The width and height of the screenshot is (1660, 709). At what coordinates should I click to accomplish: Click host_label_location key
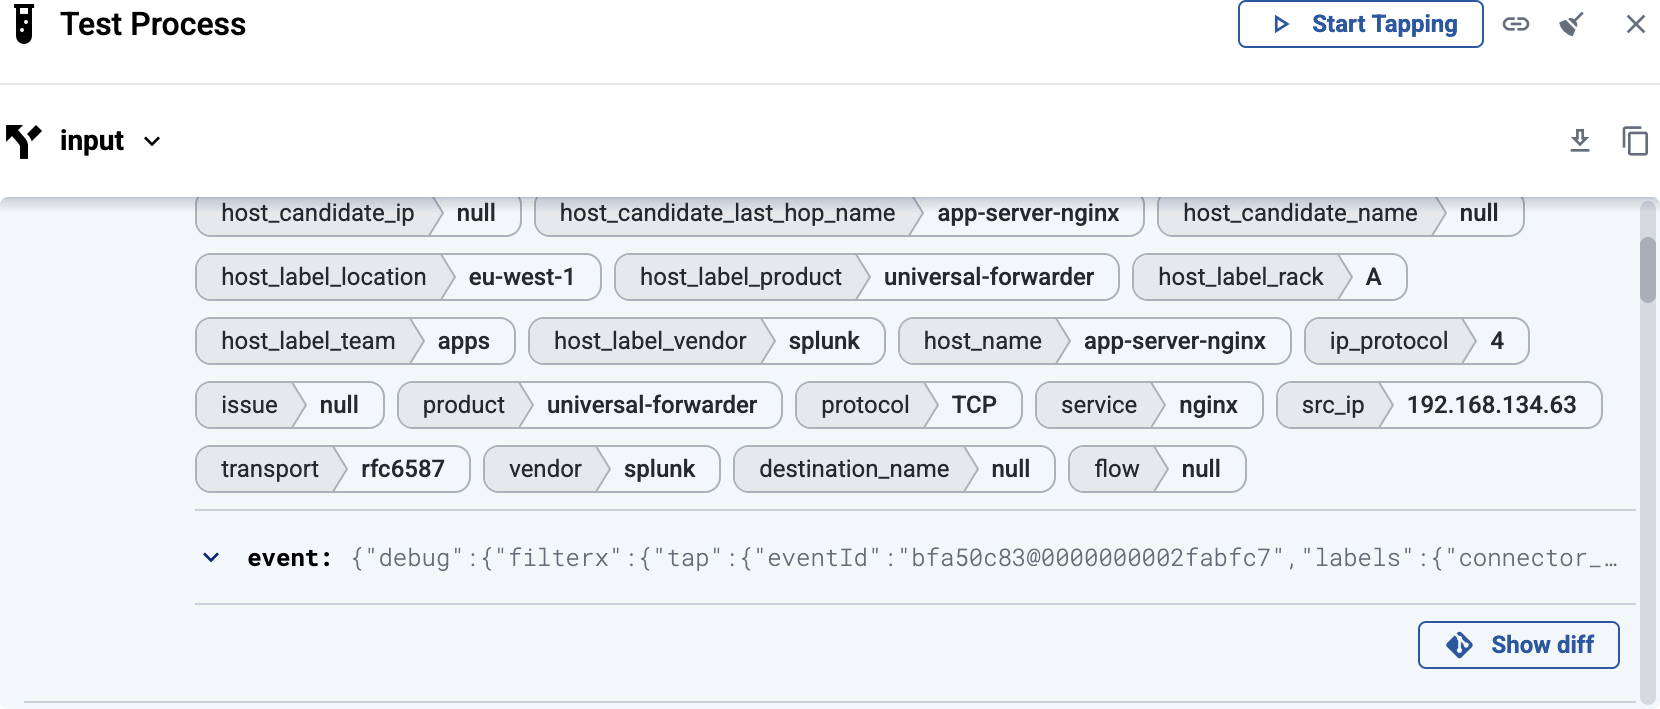323,277
